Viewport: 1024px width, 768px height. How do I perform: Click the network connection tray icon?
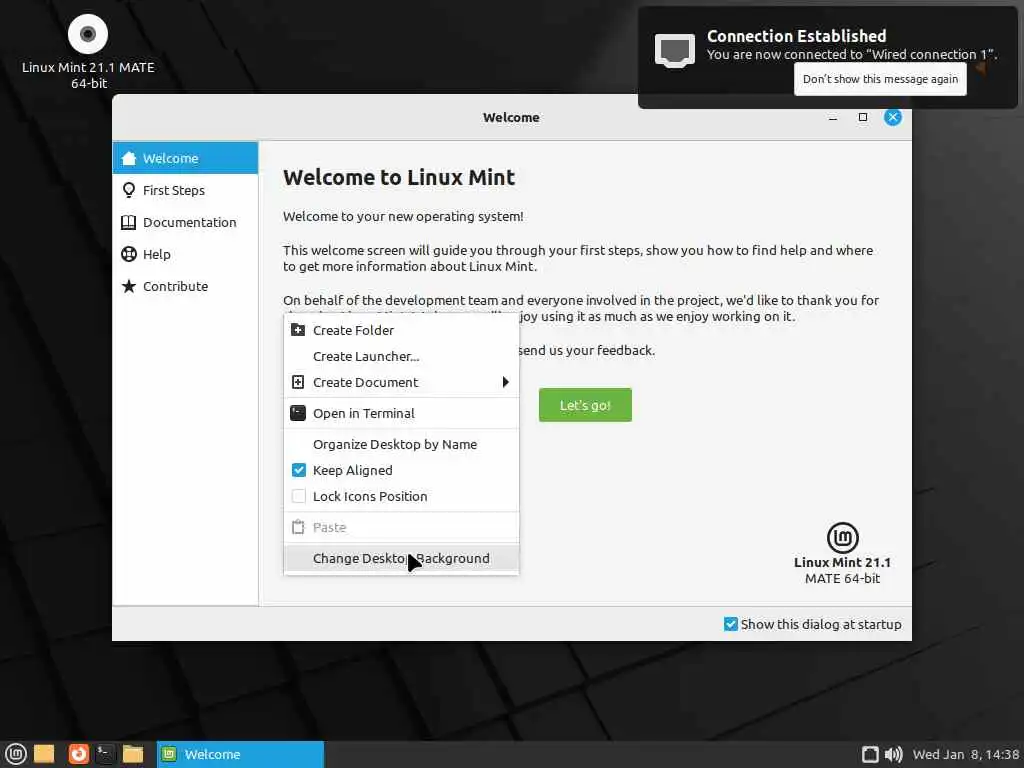[x=870, y=754]
